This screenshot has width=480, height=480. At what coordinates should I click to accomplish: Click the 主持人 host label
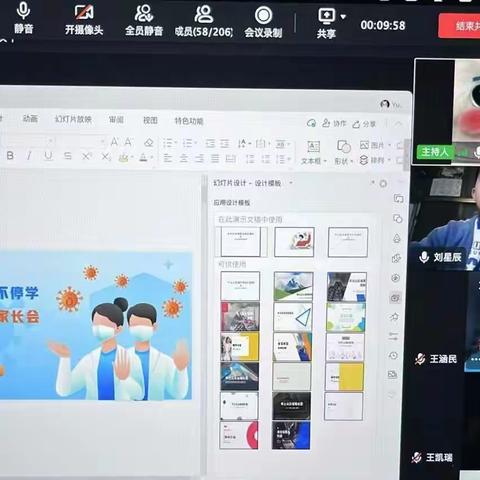point(435,152)
